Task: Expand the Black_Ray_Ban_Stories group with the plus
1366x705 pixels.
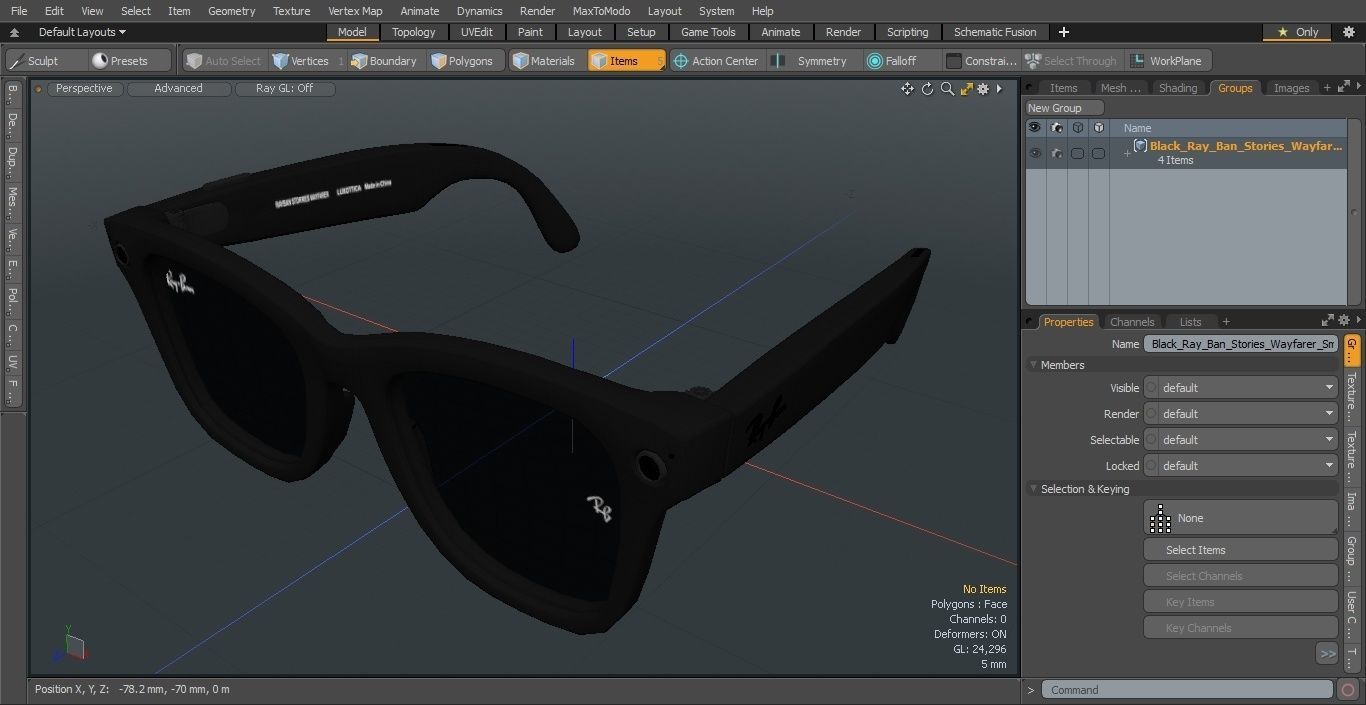Action: pos(1127,153)
